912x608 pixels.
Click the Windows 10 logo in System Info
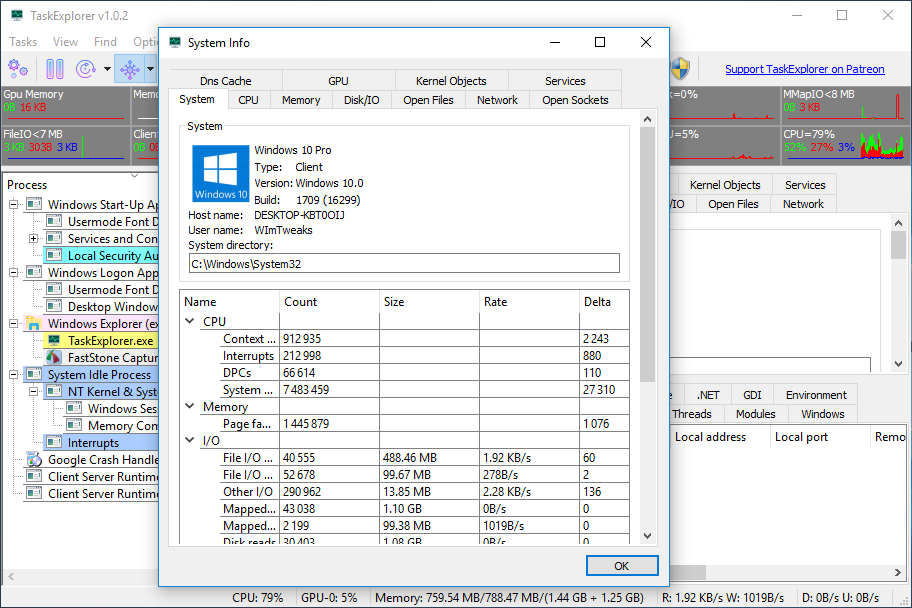coord(220,173)
